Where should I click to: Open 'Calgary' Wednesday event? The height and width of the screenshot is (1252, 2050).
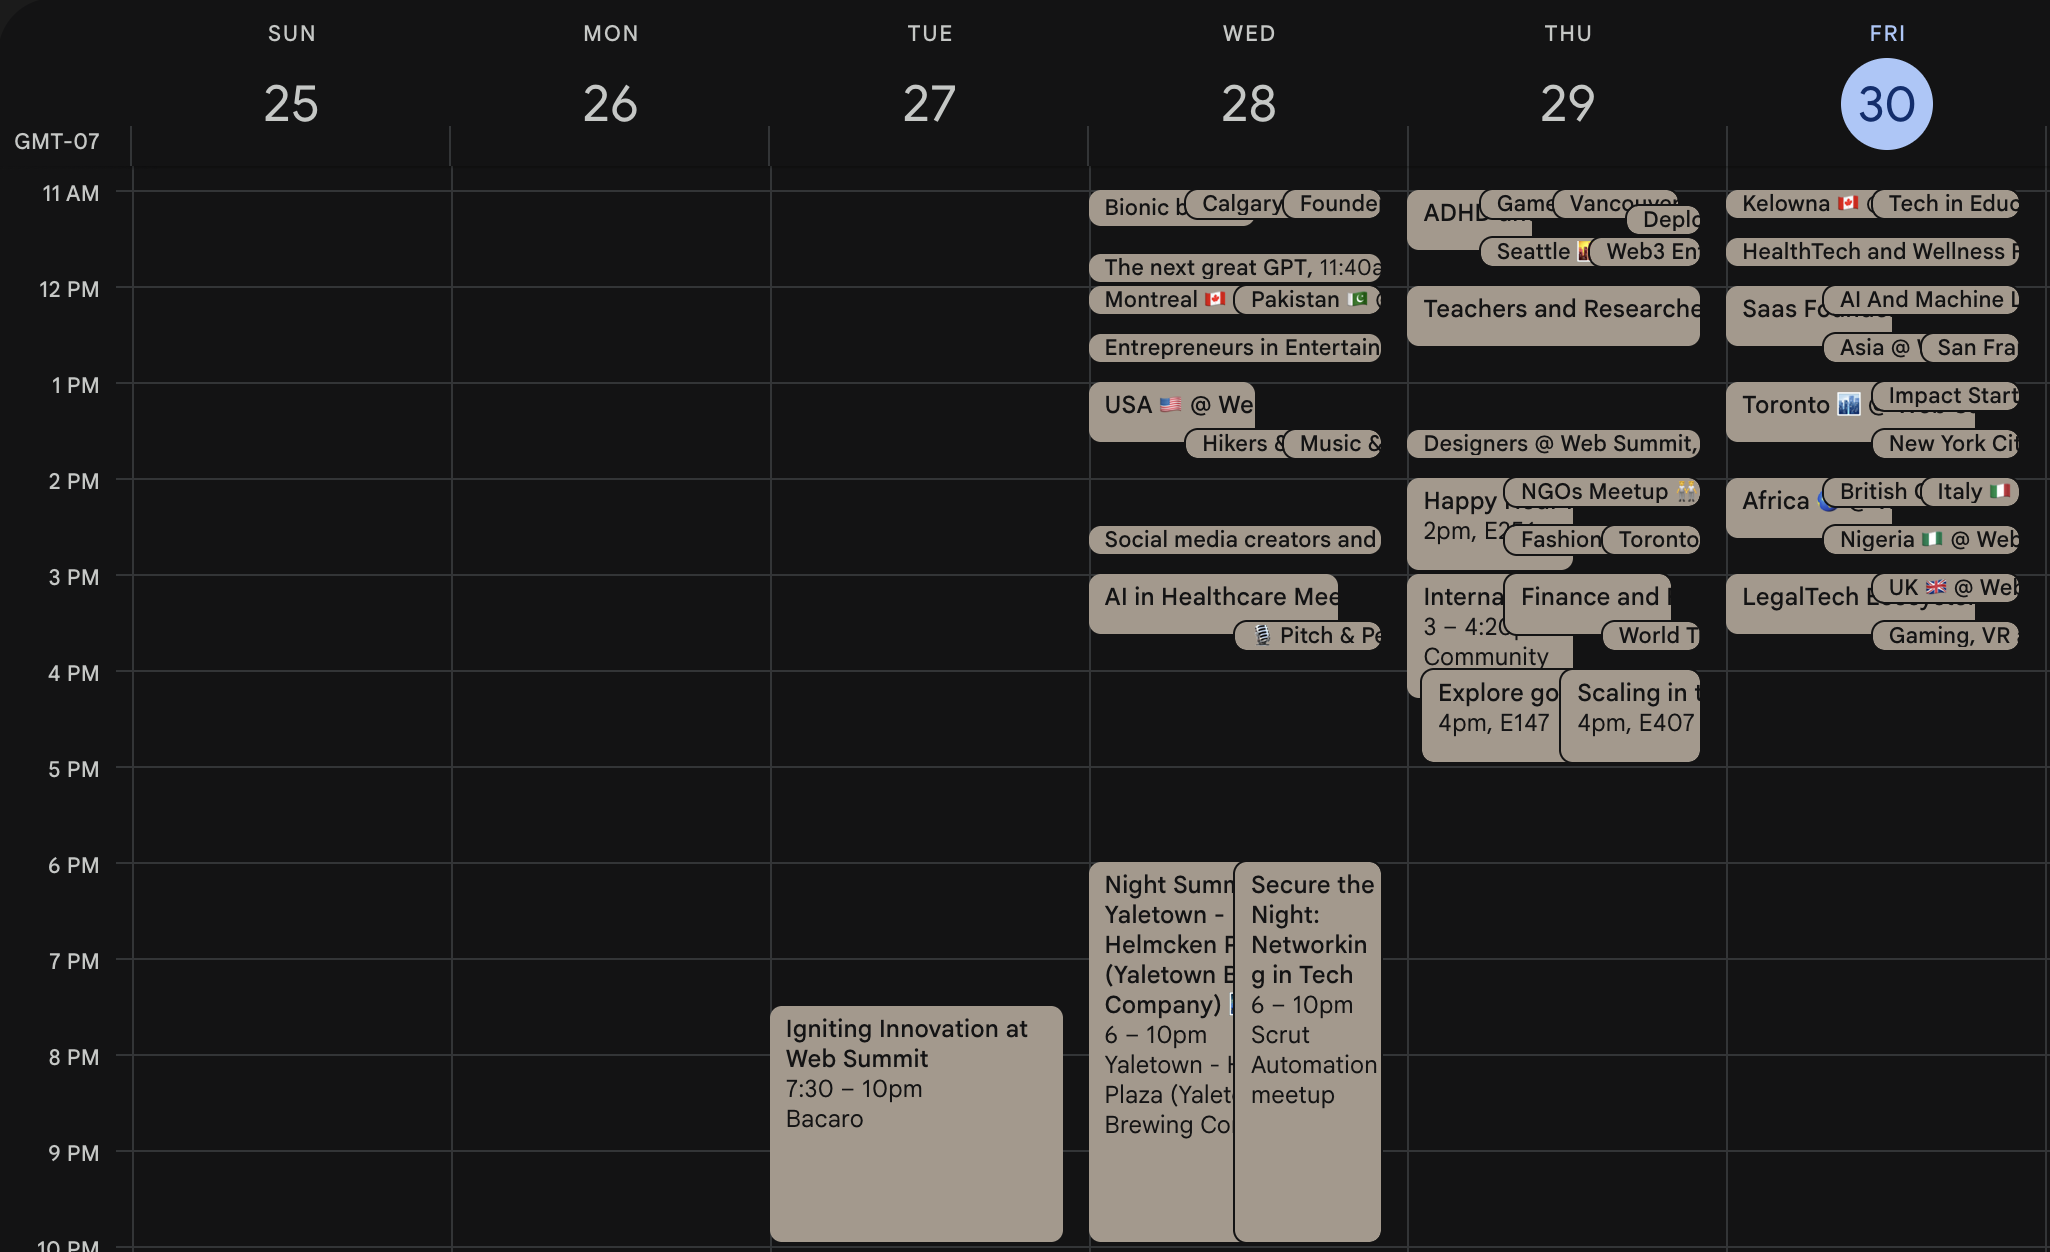1235,203
